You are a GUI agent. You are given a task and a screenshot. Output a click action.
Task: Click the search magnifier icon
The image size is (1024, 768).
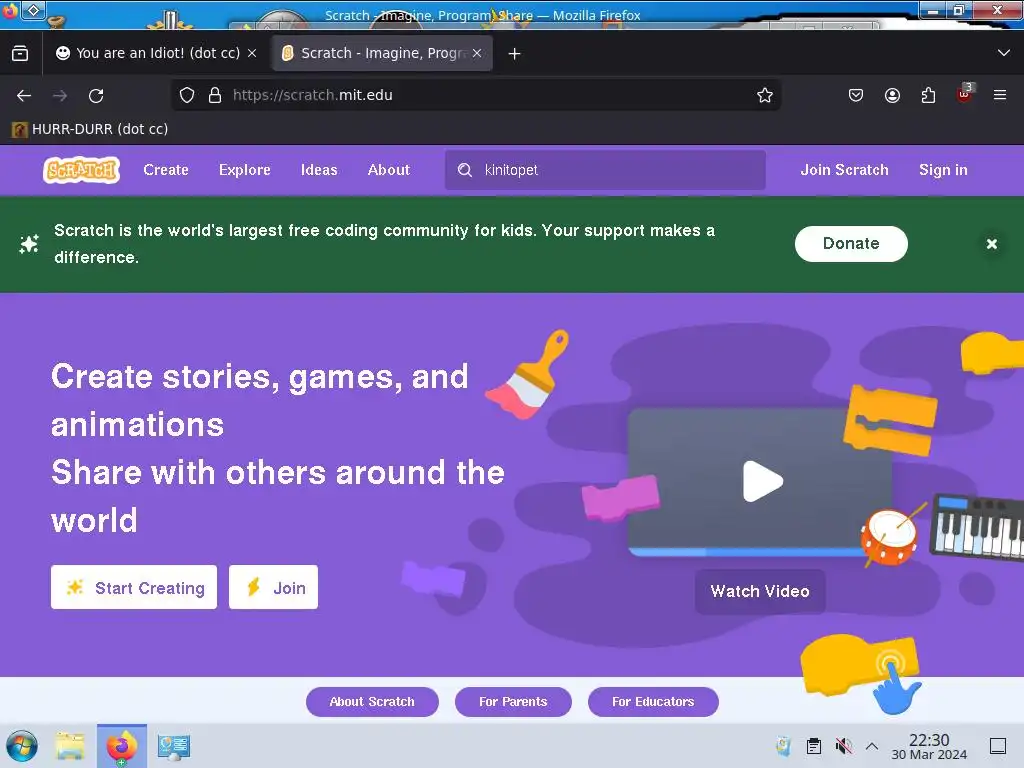tap(464, 170)
